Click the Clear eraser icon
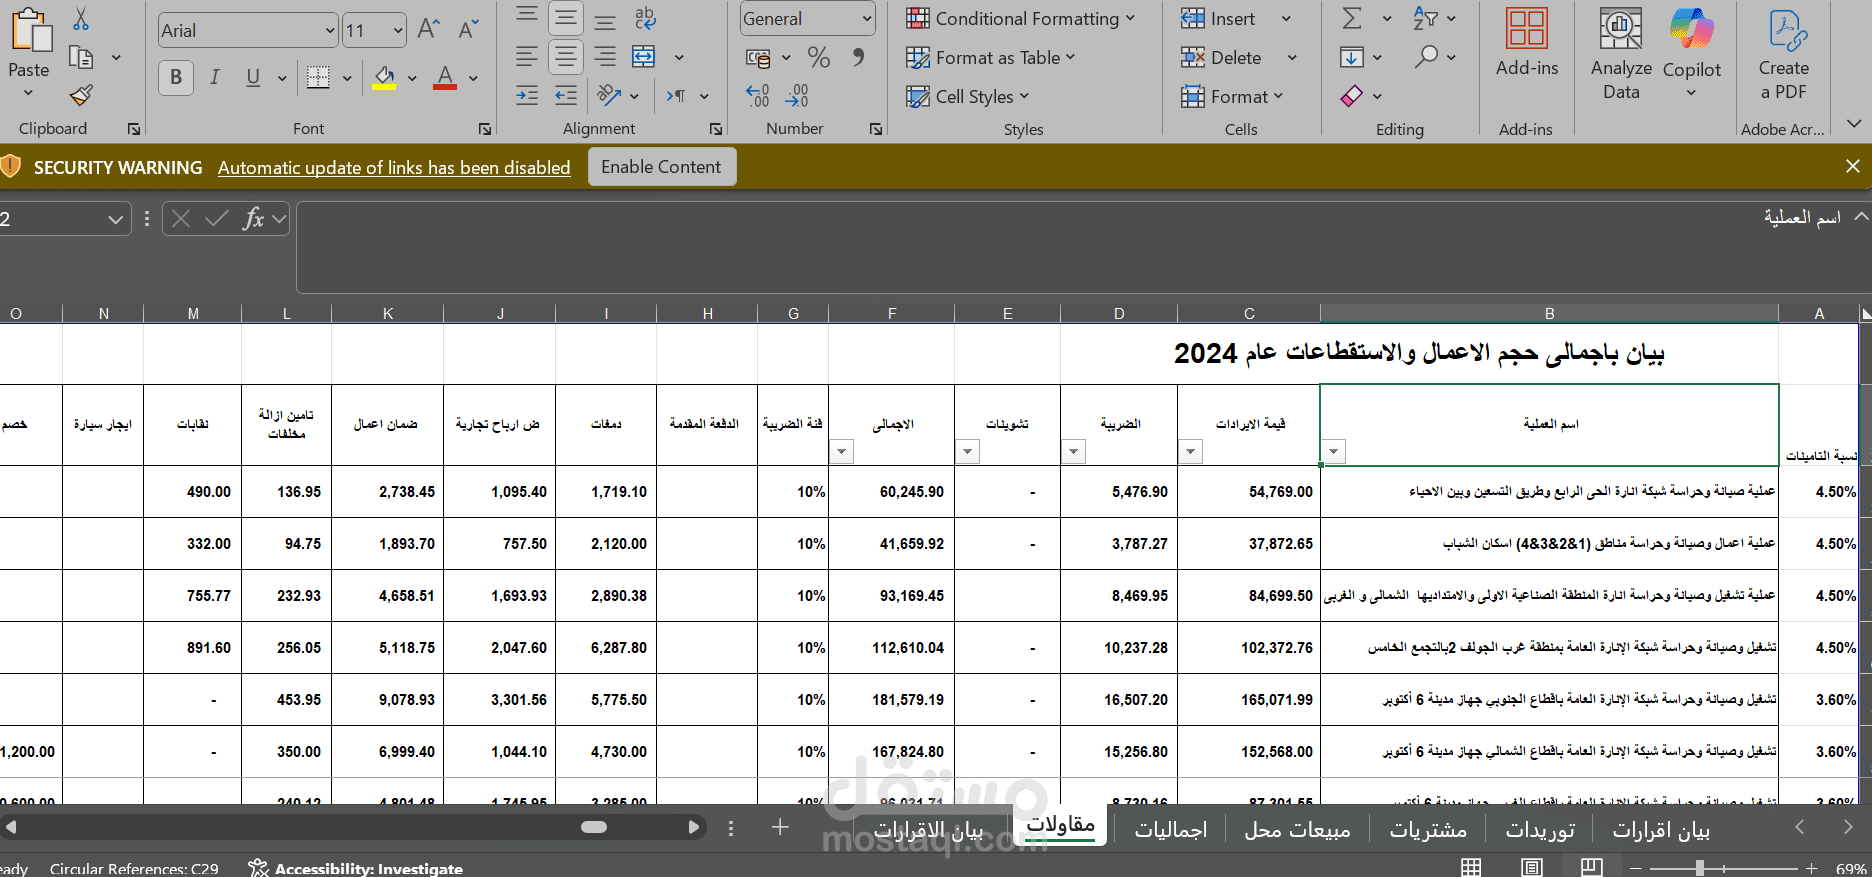This screenshot has height=877, width=1872. [1352, 96]
